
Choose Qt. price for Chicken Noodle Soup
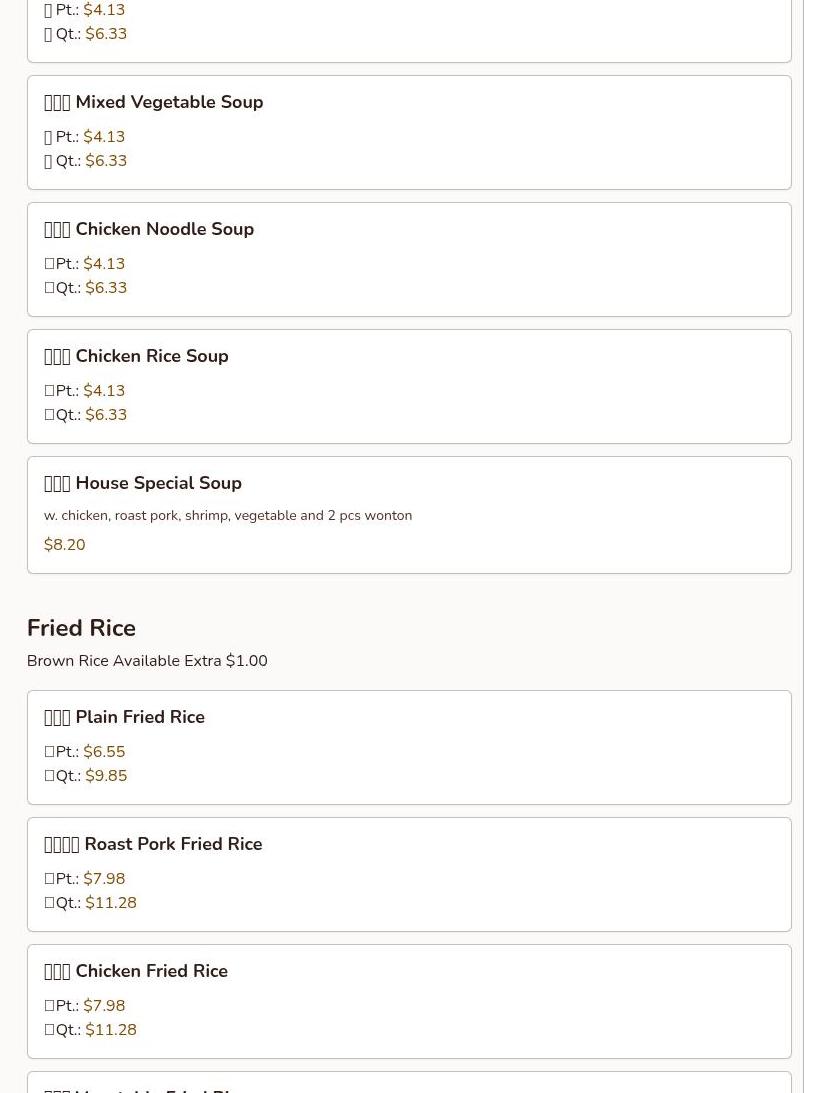click(x=106, y=288)
